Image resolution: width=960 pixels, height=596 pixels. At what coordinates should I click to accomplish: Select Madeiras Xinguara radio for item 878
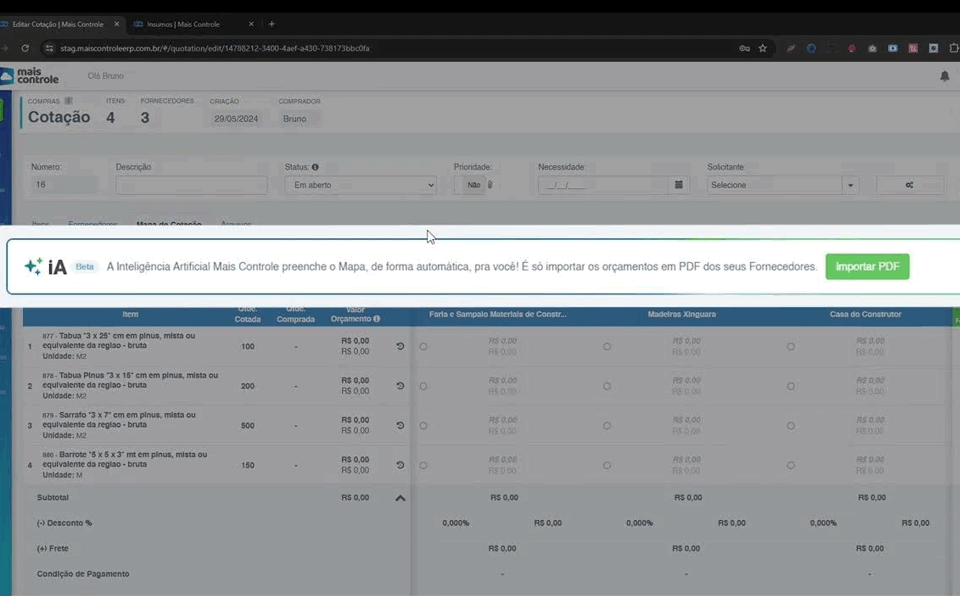[x=607, y=386]
